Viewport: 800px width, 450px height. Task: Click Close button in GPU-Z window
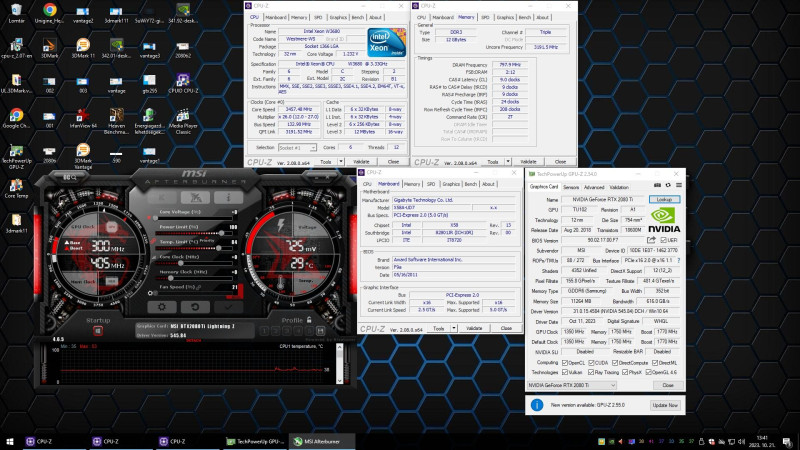pyautogui.click(x=668, y=385)
